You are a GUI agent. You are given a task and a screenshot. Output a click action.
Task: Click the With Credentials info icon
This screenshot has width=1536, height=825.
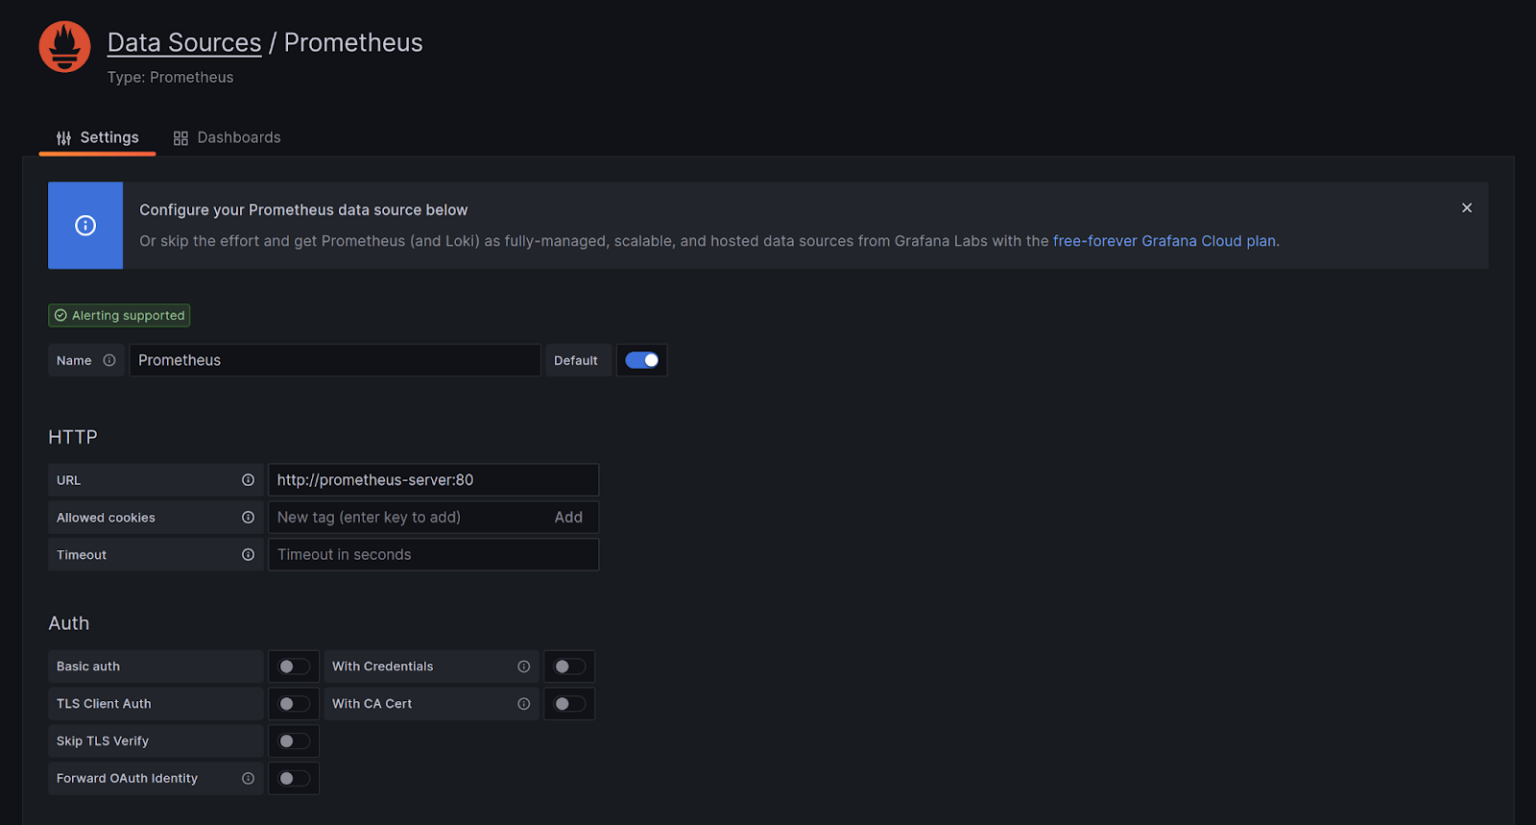(524, 666)
